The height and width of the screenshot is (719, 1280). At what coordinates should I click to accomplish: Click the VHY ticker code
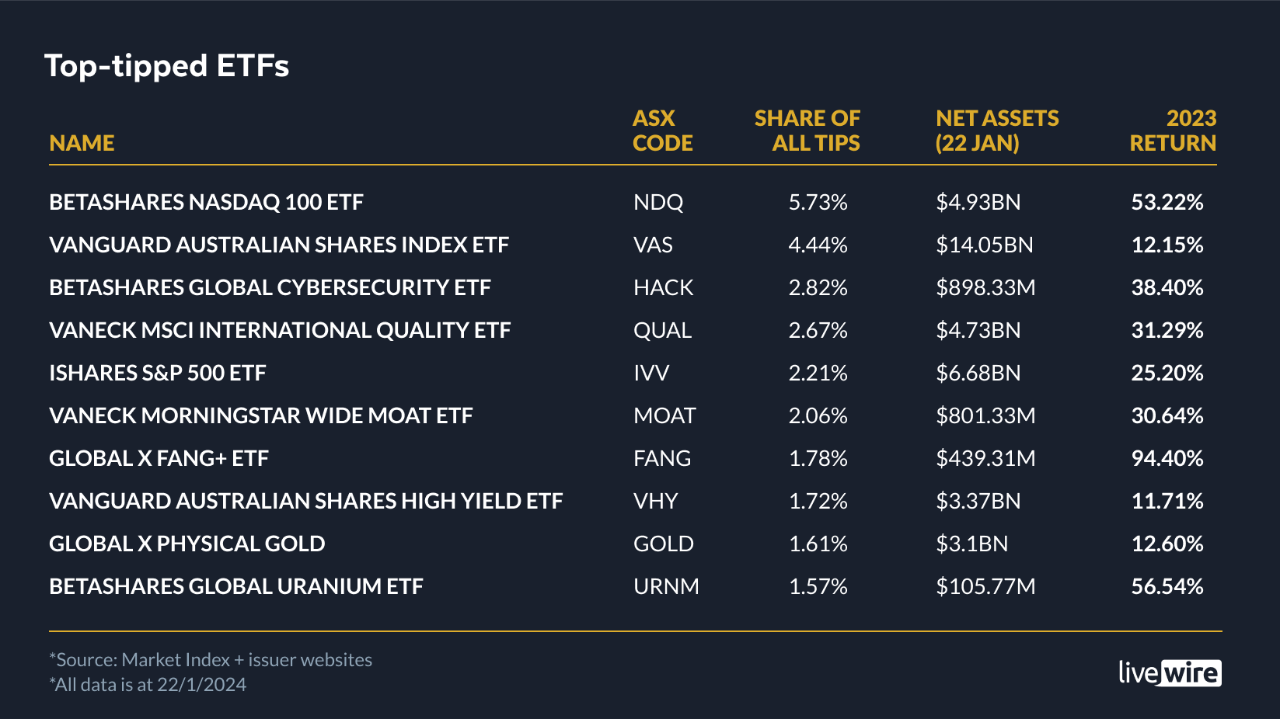(x=654, y=501)
